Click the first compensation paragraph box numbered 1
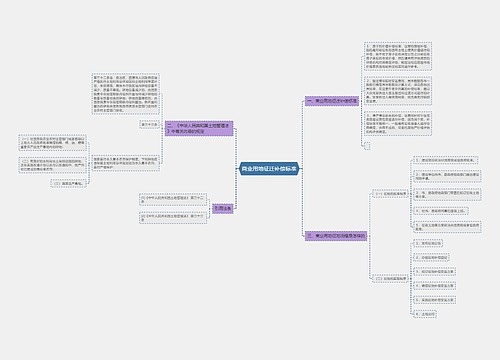 click(x=398, y=56)
